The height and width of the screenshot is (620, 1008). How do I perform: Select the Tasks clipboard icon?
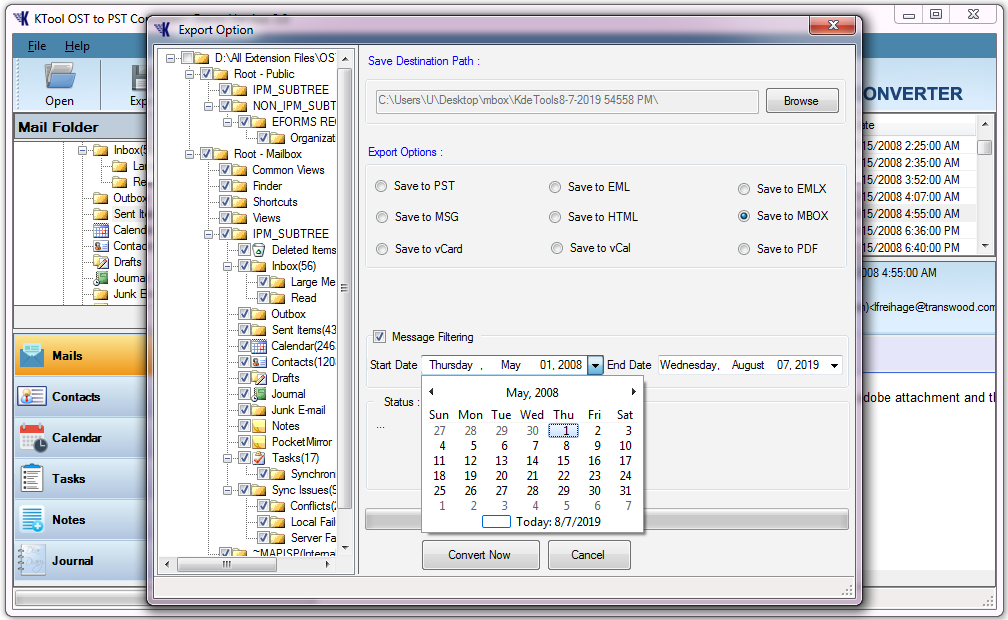point(33,478)
